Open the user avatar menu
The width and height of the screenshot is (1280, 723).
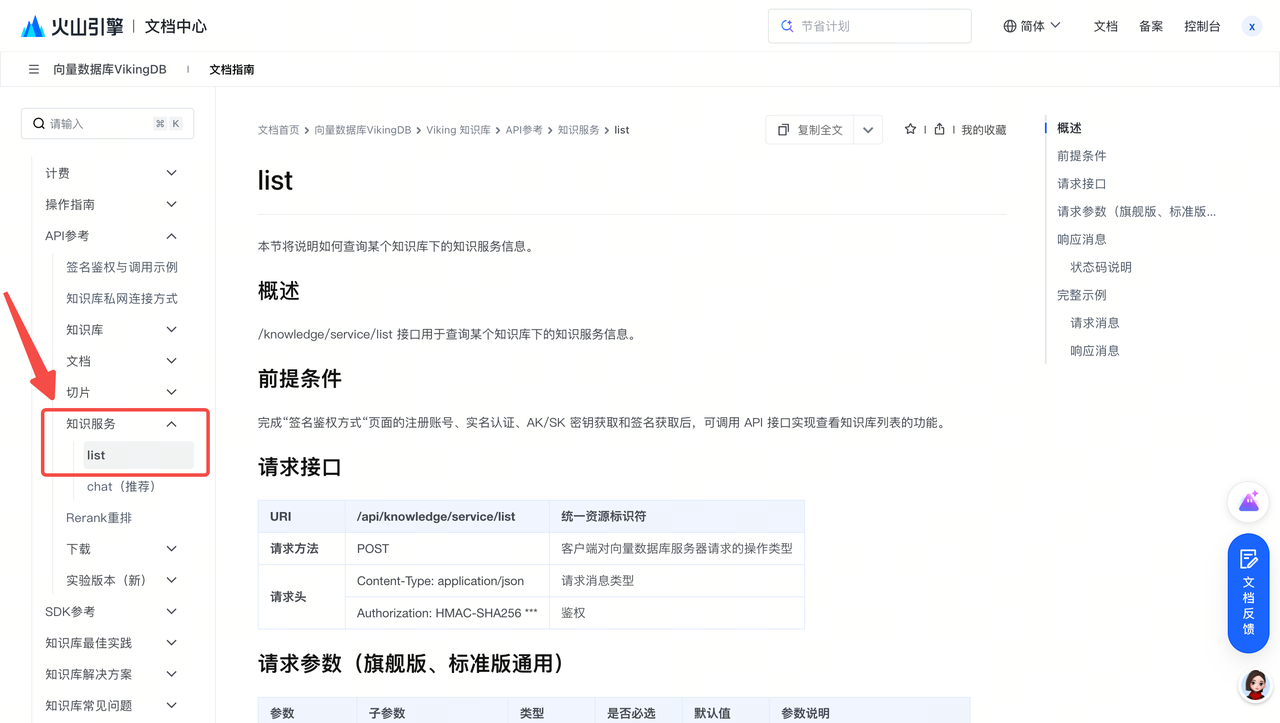point(1252,27)
